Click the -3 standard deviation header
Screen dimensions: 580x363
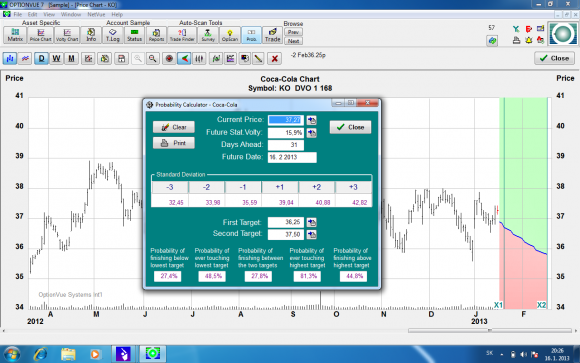coord(170,187)
